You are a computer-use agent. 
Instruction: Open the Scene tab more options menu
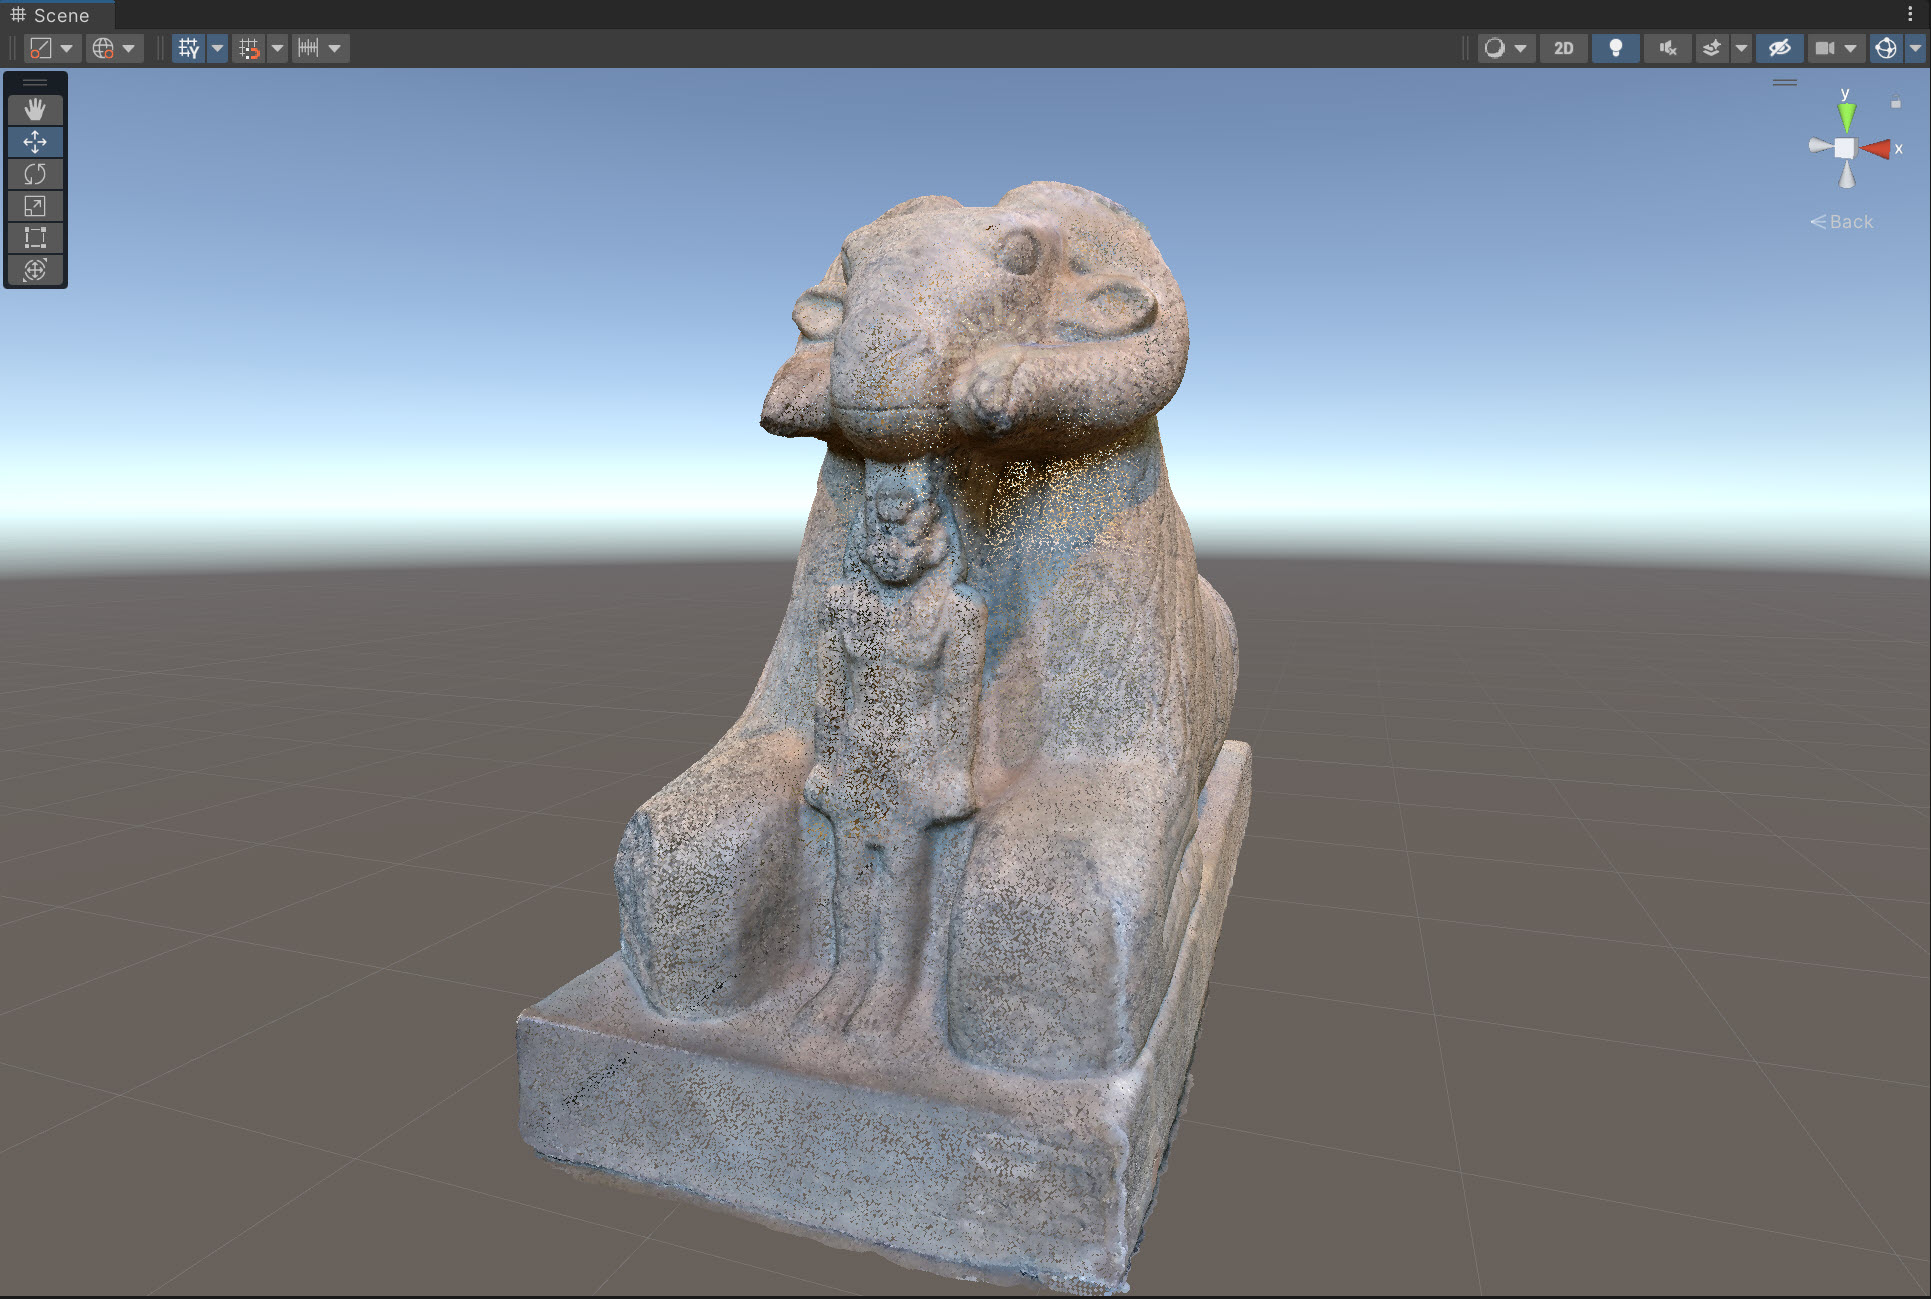tap(1910, 15)
